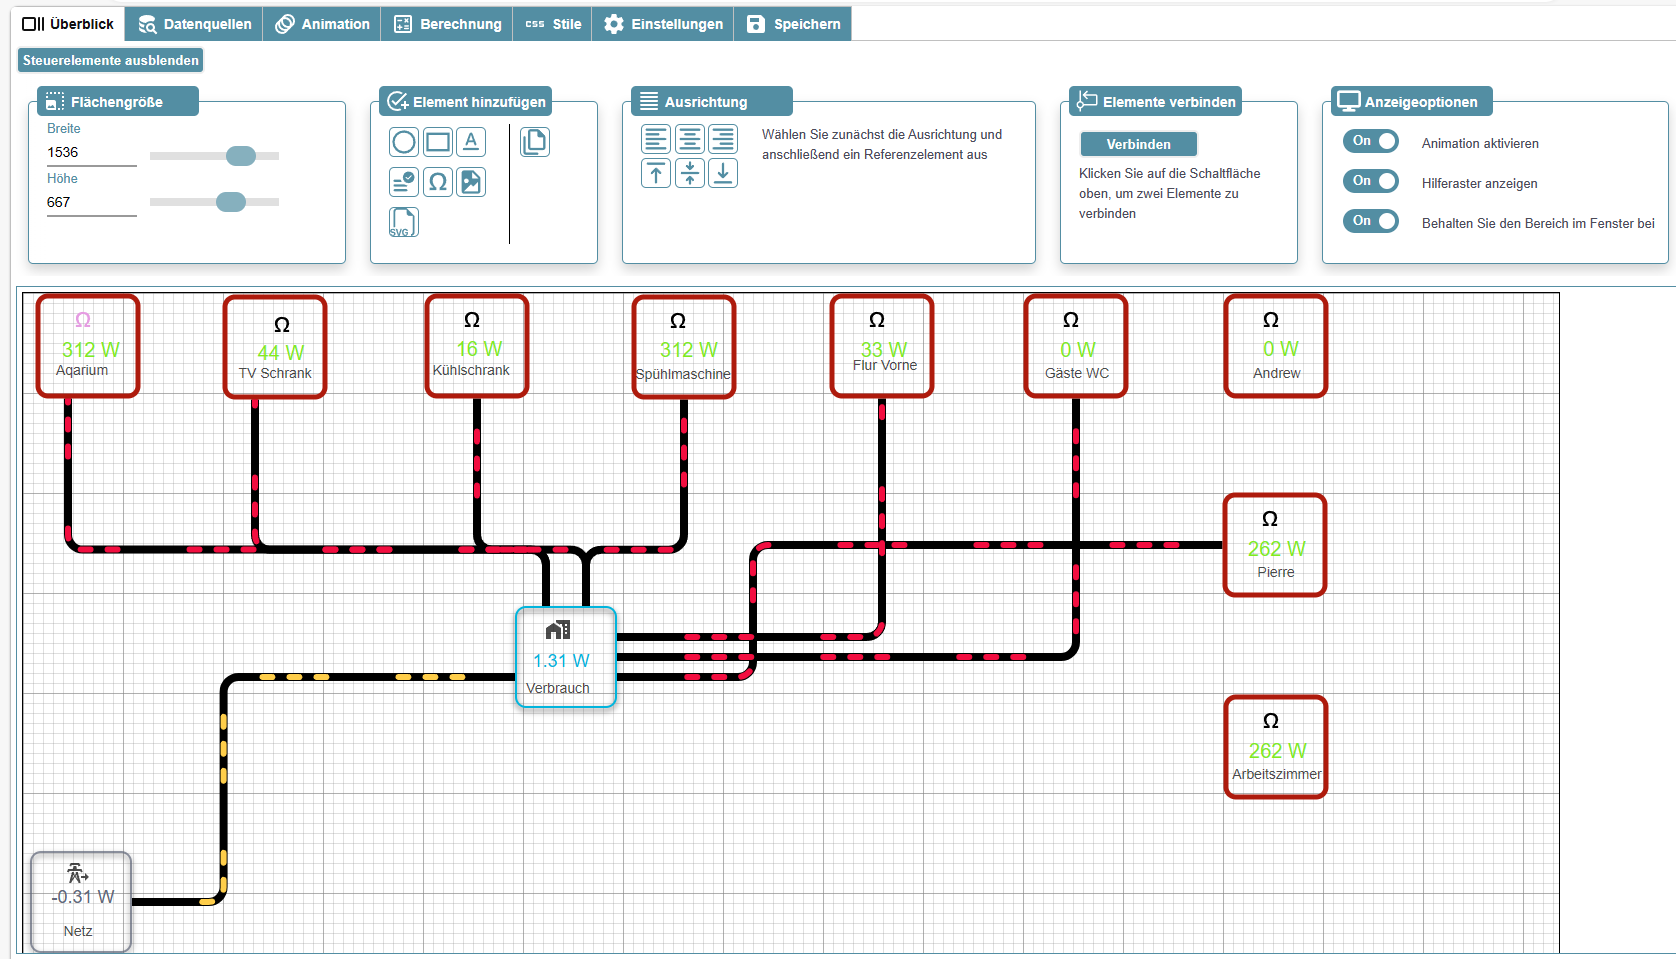Click the Omega icon of Flur Vorne
The image size is (1676, 959).
(x=877, y=320)
